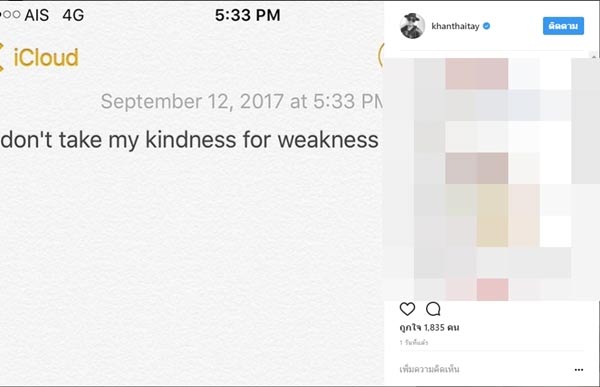Viewport: 600px width, 387px height.
Task: Open the khanthaitay username link
Action: click(x=455, y=26)
